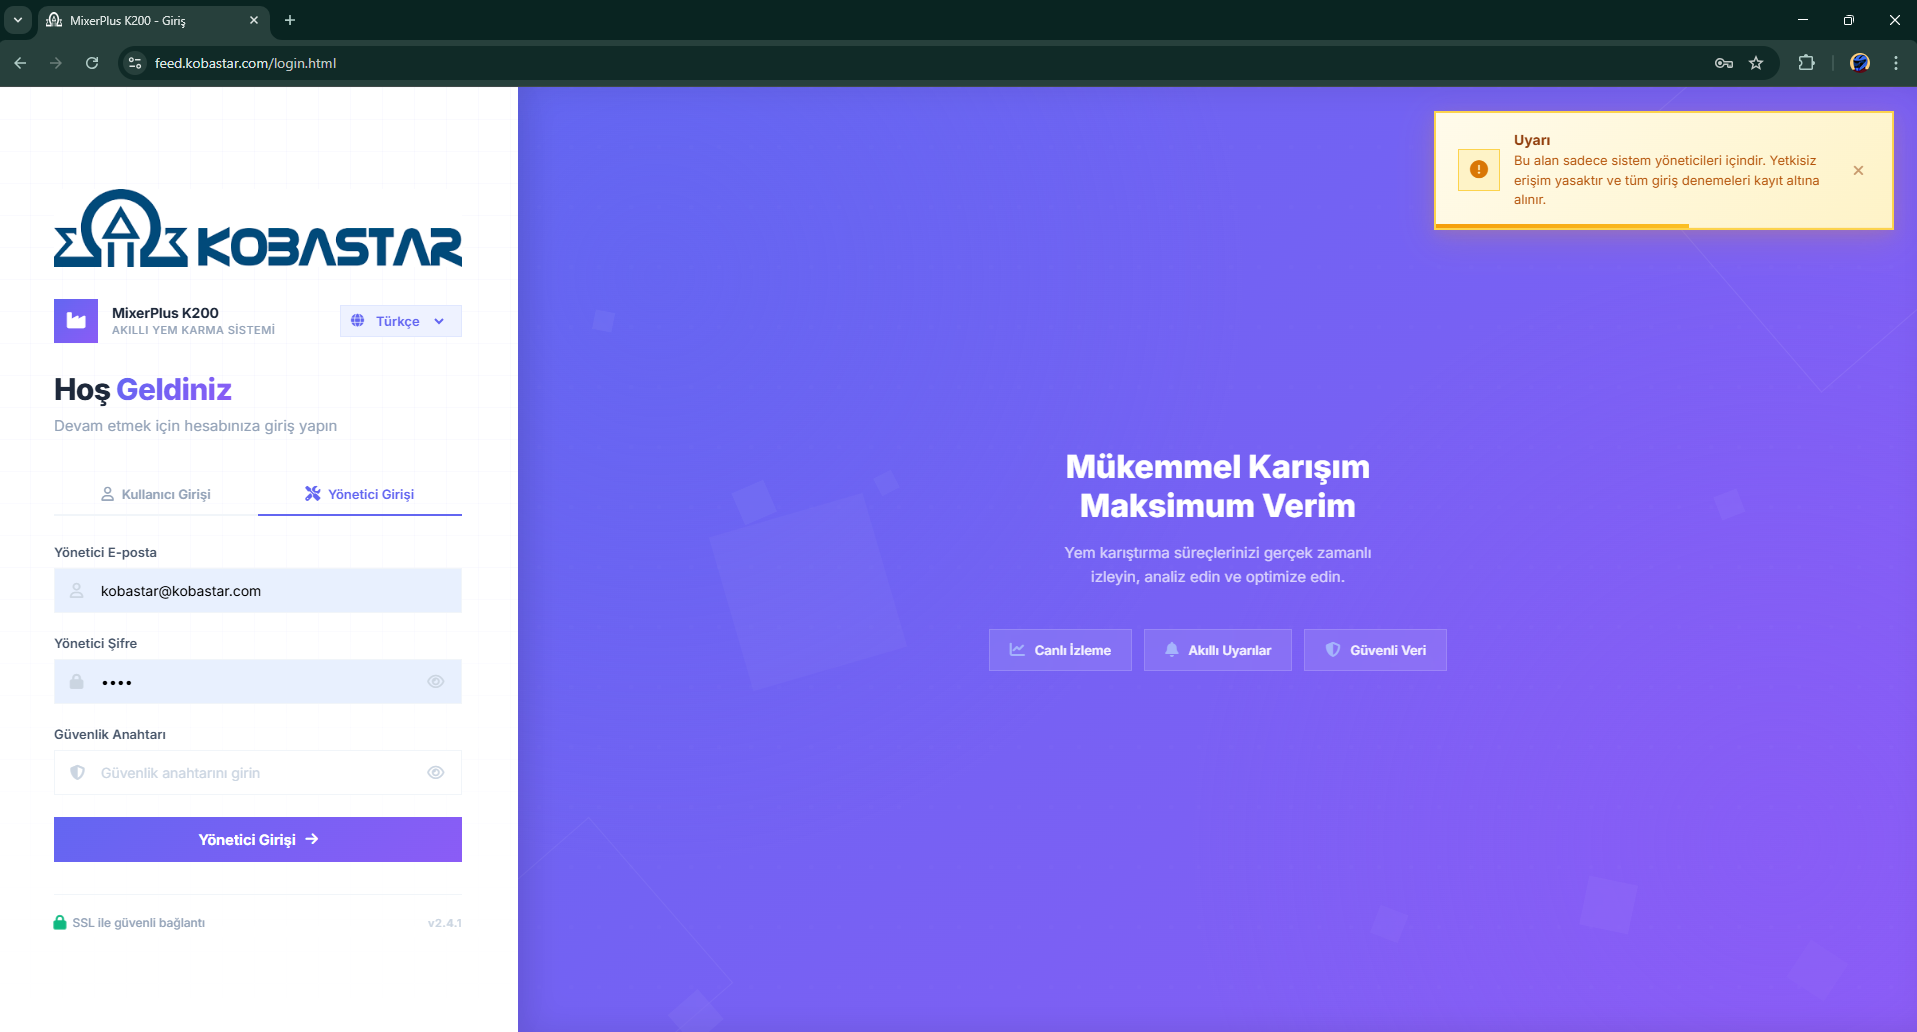
Task: Select the Yönetici Girişi tab
Action: click(x=360, y=494)
